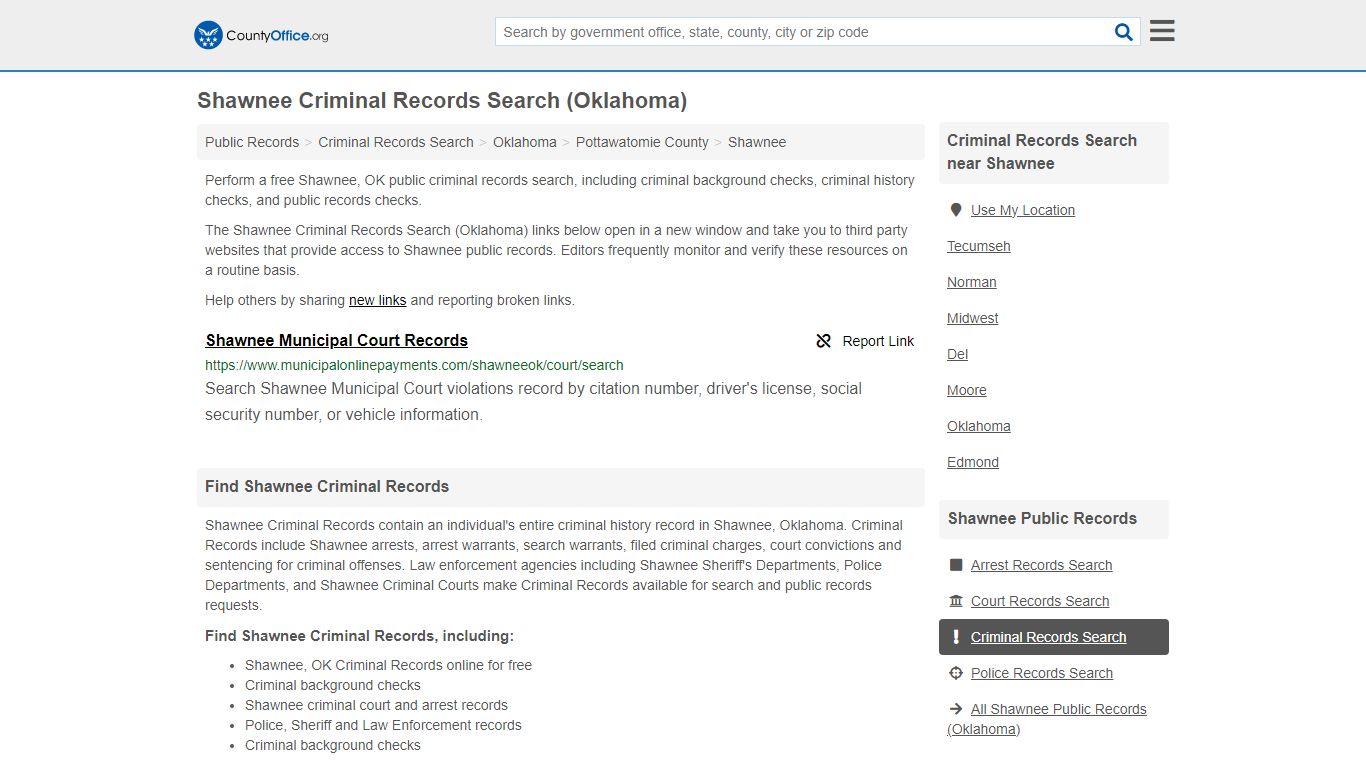Open Pottawatomie County breadcrumb
1366x768 pixels.
tap(642, 142)
